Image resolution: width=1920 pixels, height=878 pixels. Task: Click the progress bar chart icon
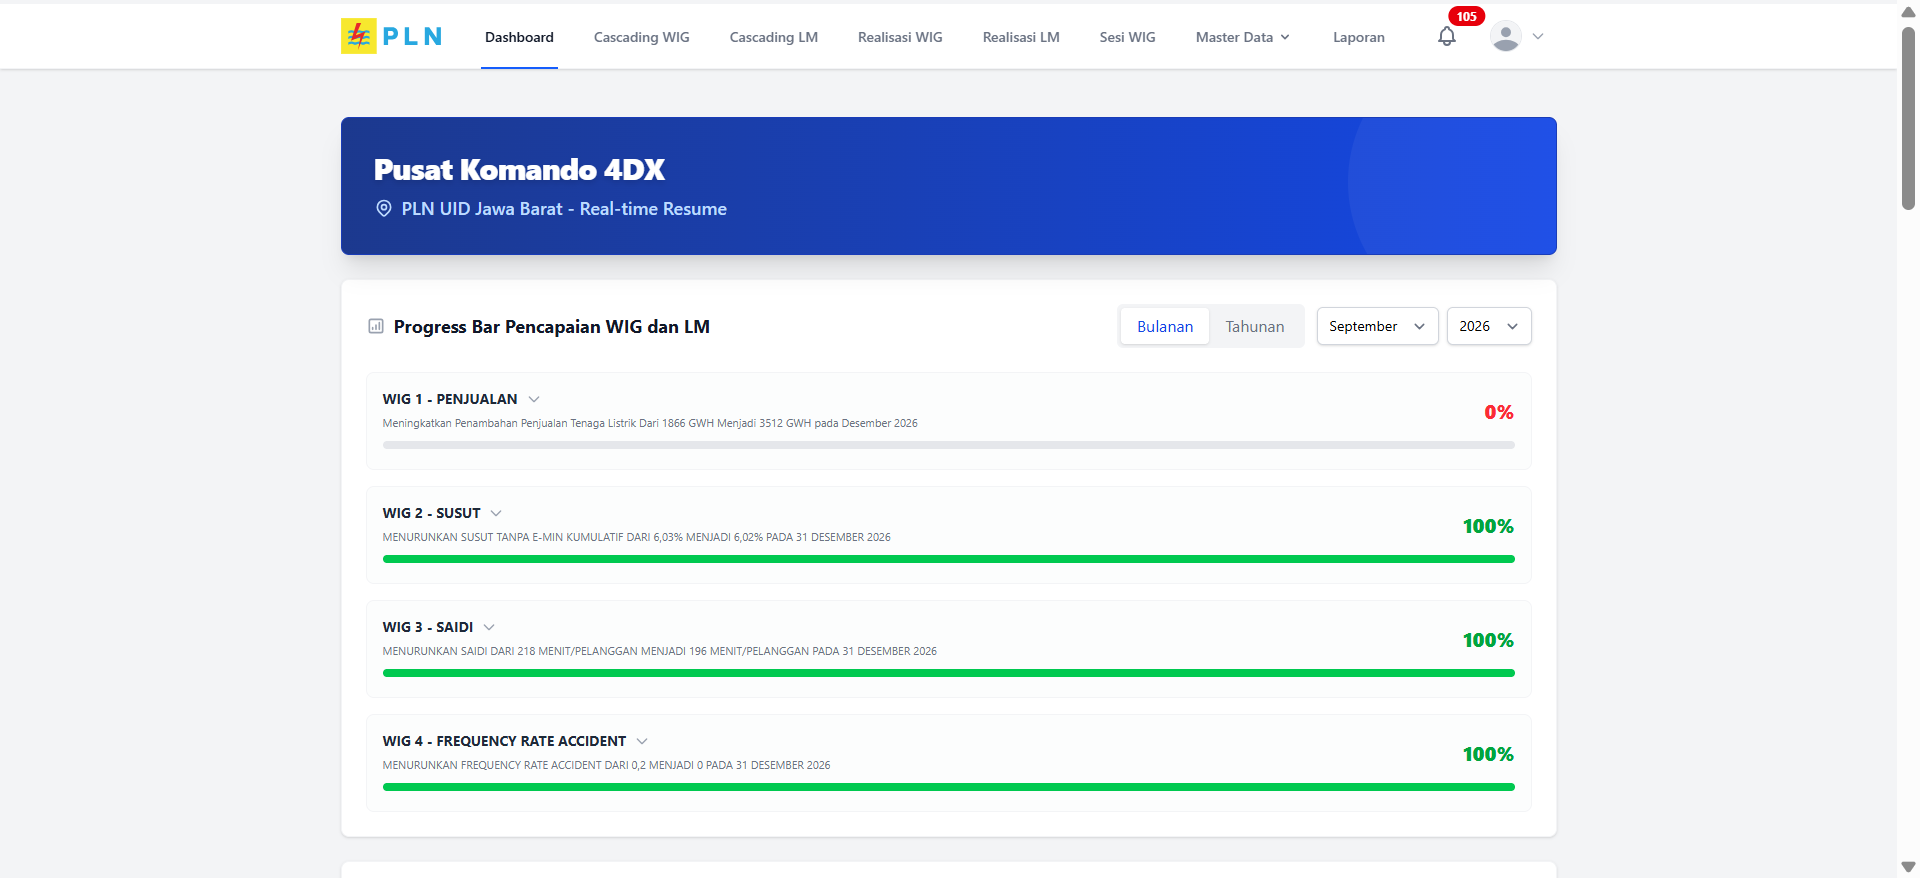(376, 326)
